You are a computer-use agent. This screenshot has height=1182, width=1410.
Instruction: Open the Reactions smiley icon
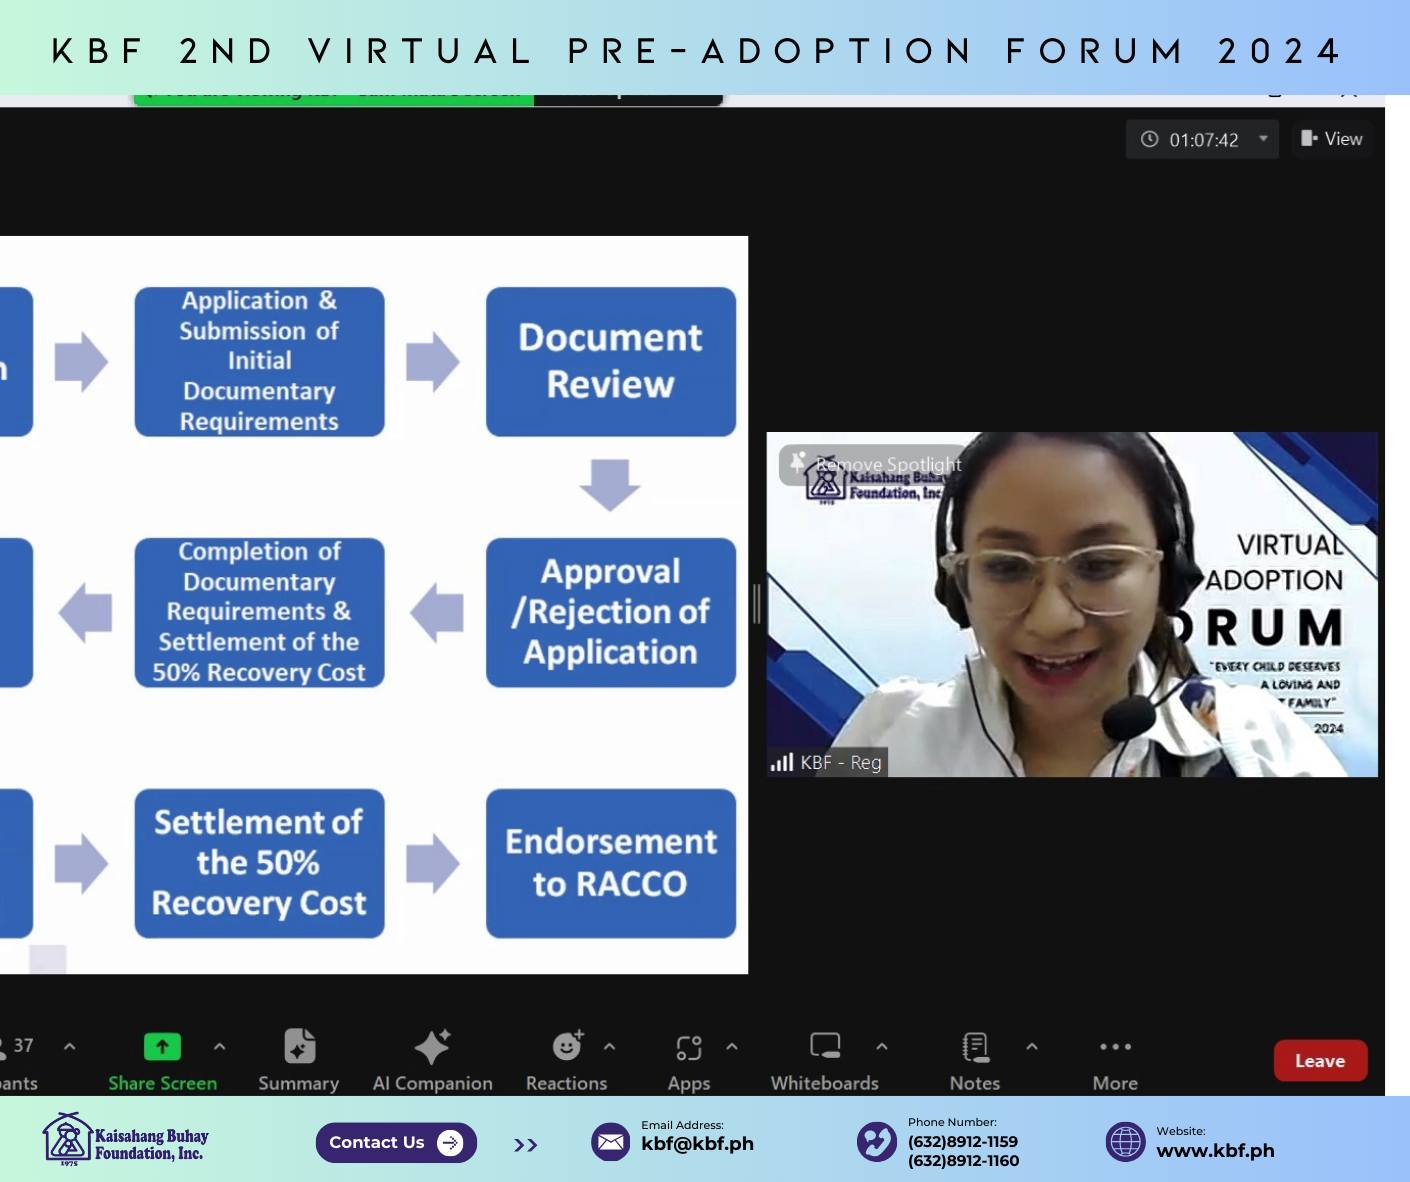(x=567, y=1045)
